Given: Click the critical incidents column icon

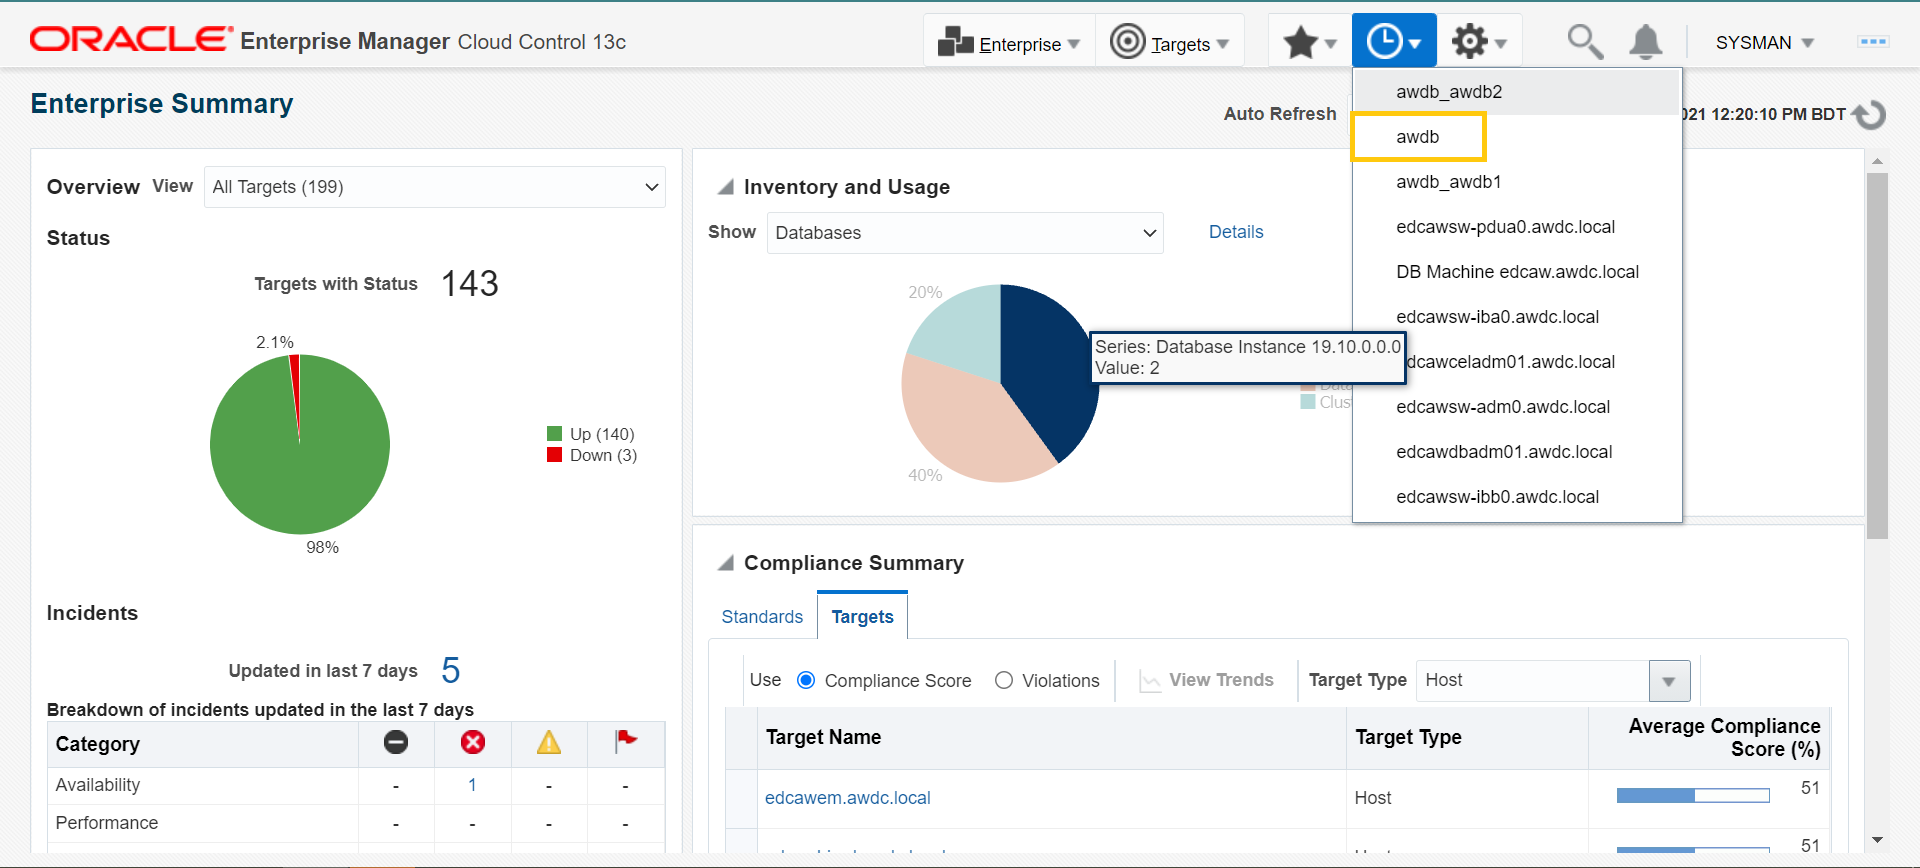Looking at the screenshot, I should pyautogui.click(x=473, y=742).
